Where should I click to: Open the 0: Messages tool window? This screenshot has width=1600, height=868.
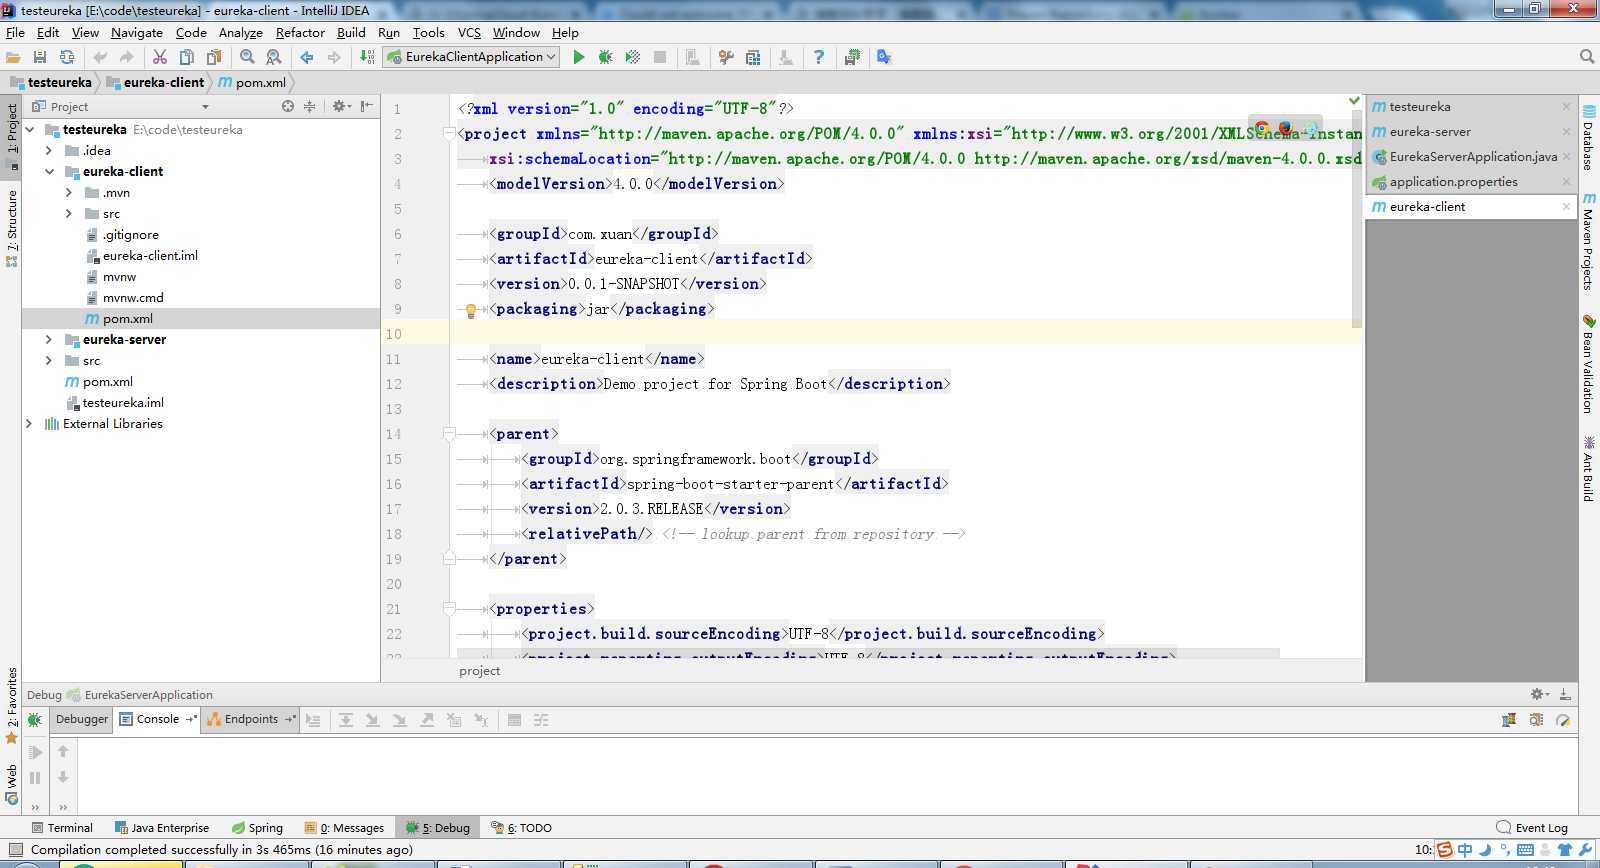[345, 828]
